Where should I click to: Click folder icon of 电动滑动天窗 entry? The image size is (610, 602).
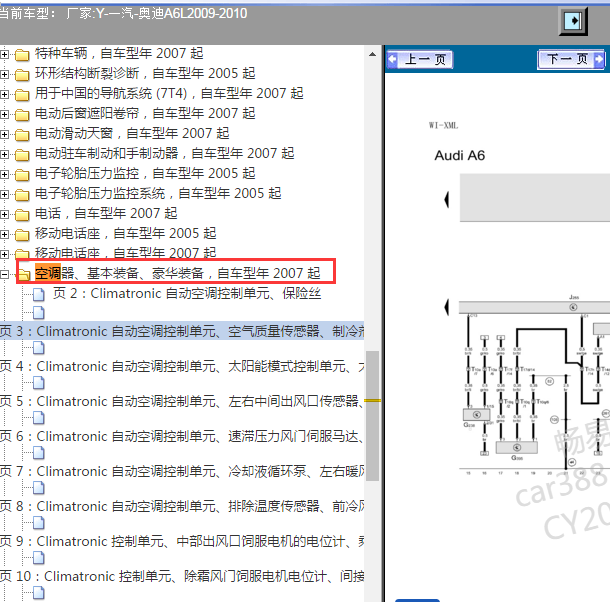pos(22,135)
